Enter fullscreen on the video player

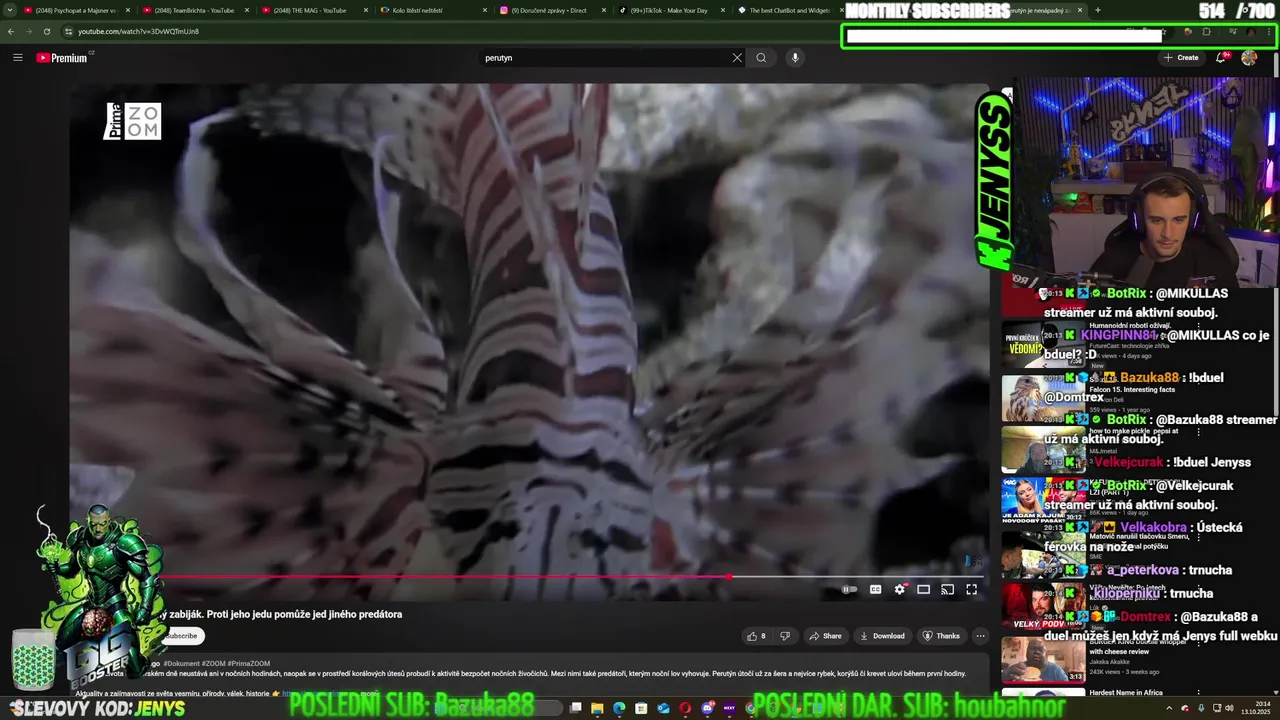pyautogui.click(x=971, y=590)
